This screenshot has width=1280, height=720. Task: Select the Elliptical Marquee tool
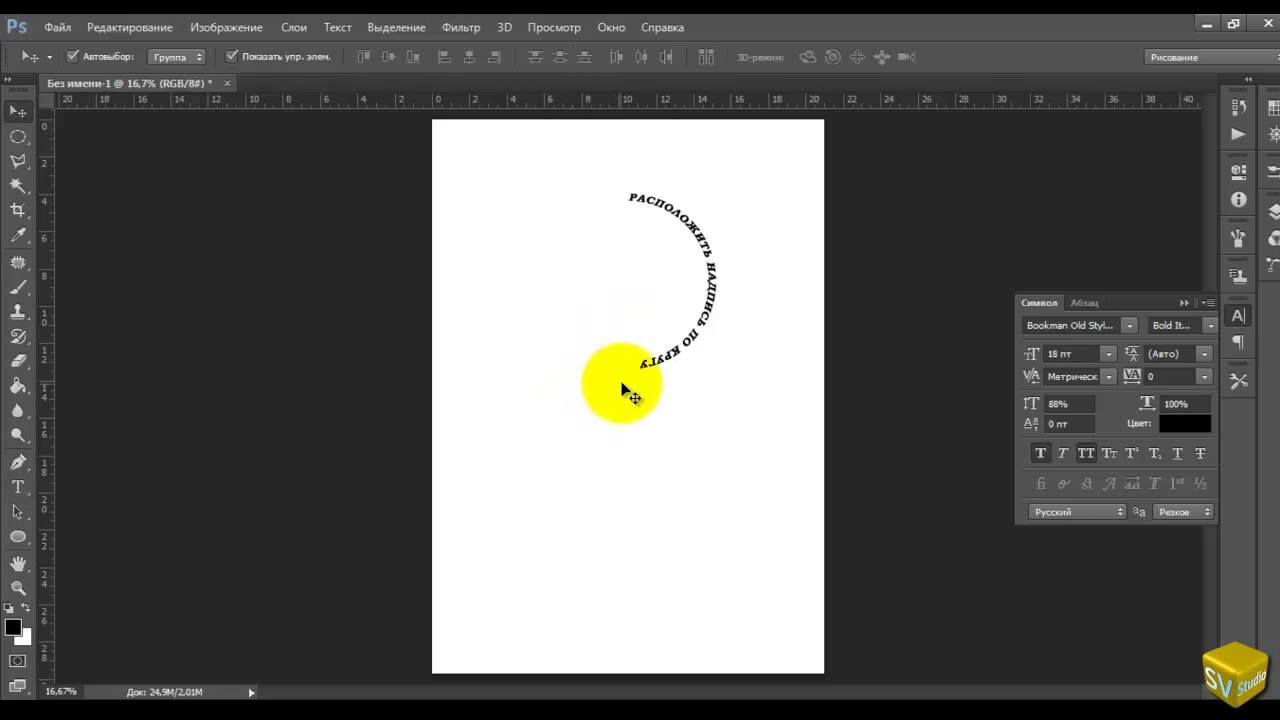coord(18,136)
